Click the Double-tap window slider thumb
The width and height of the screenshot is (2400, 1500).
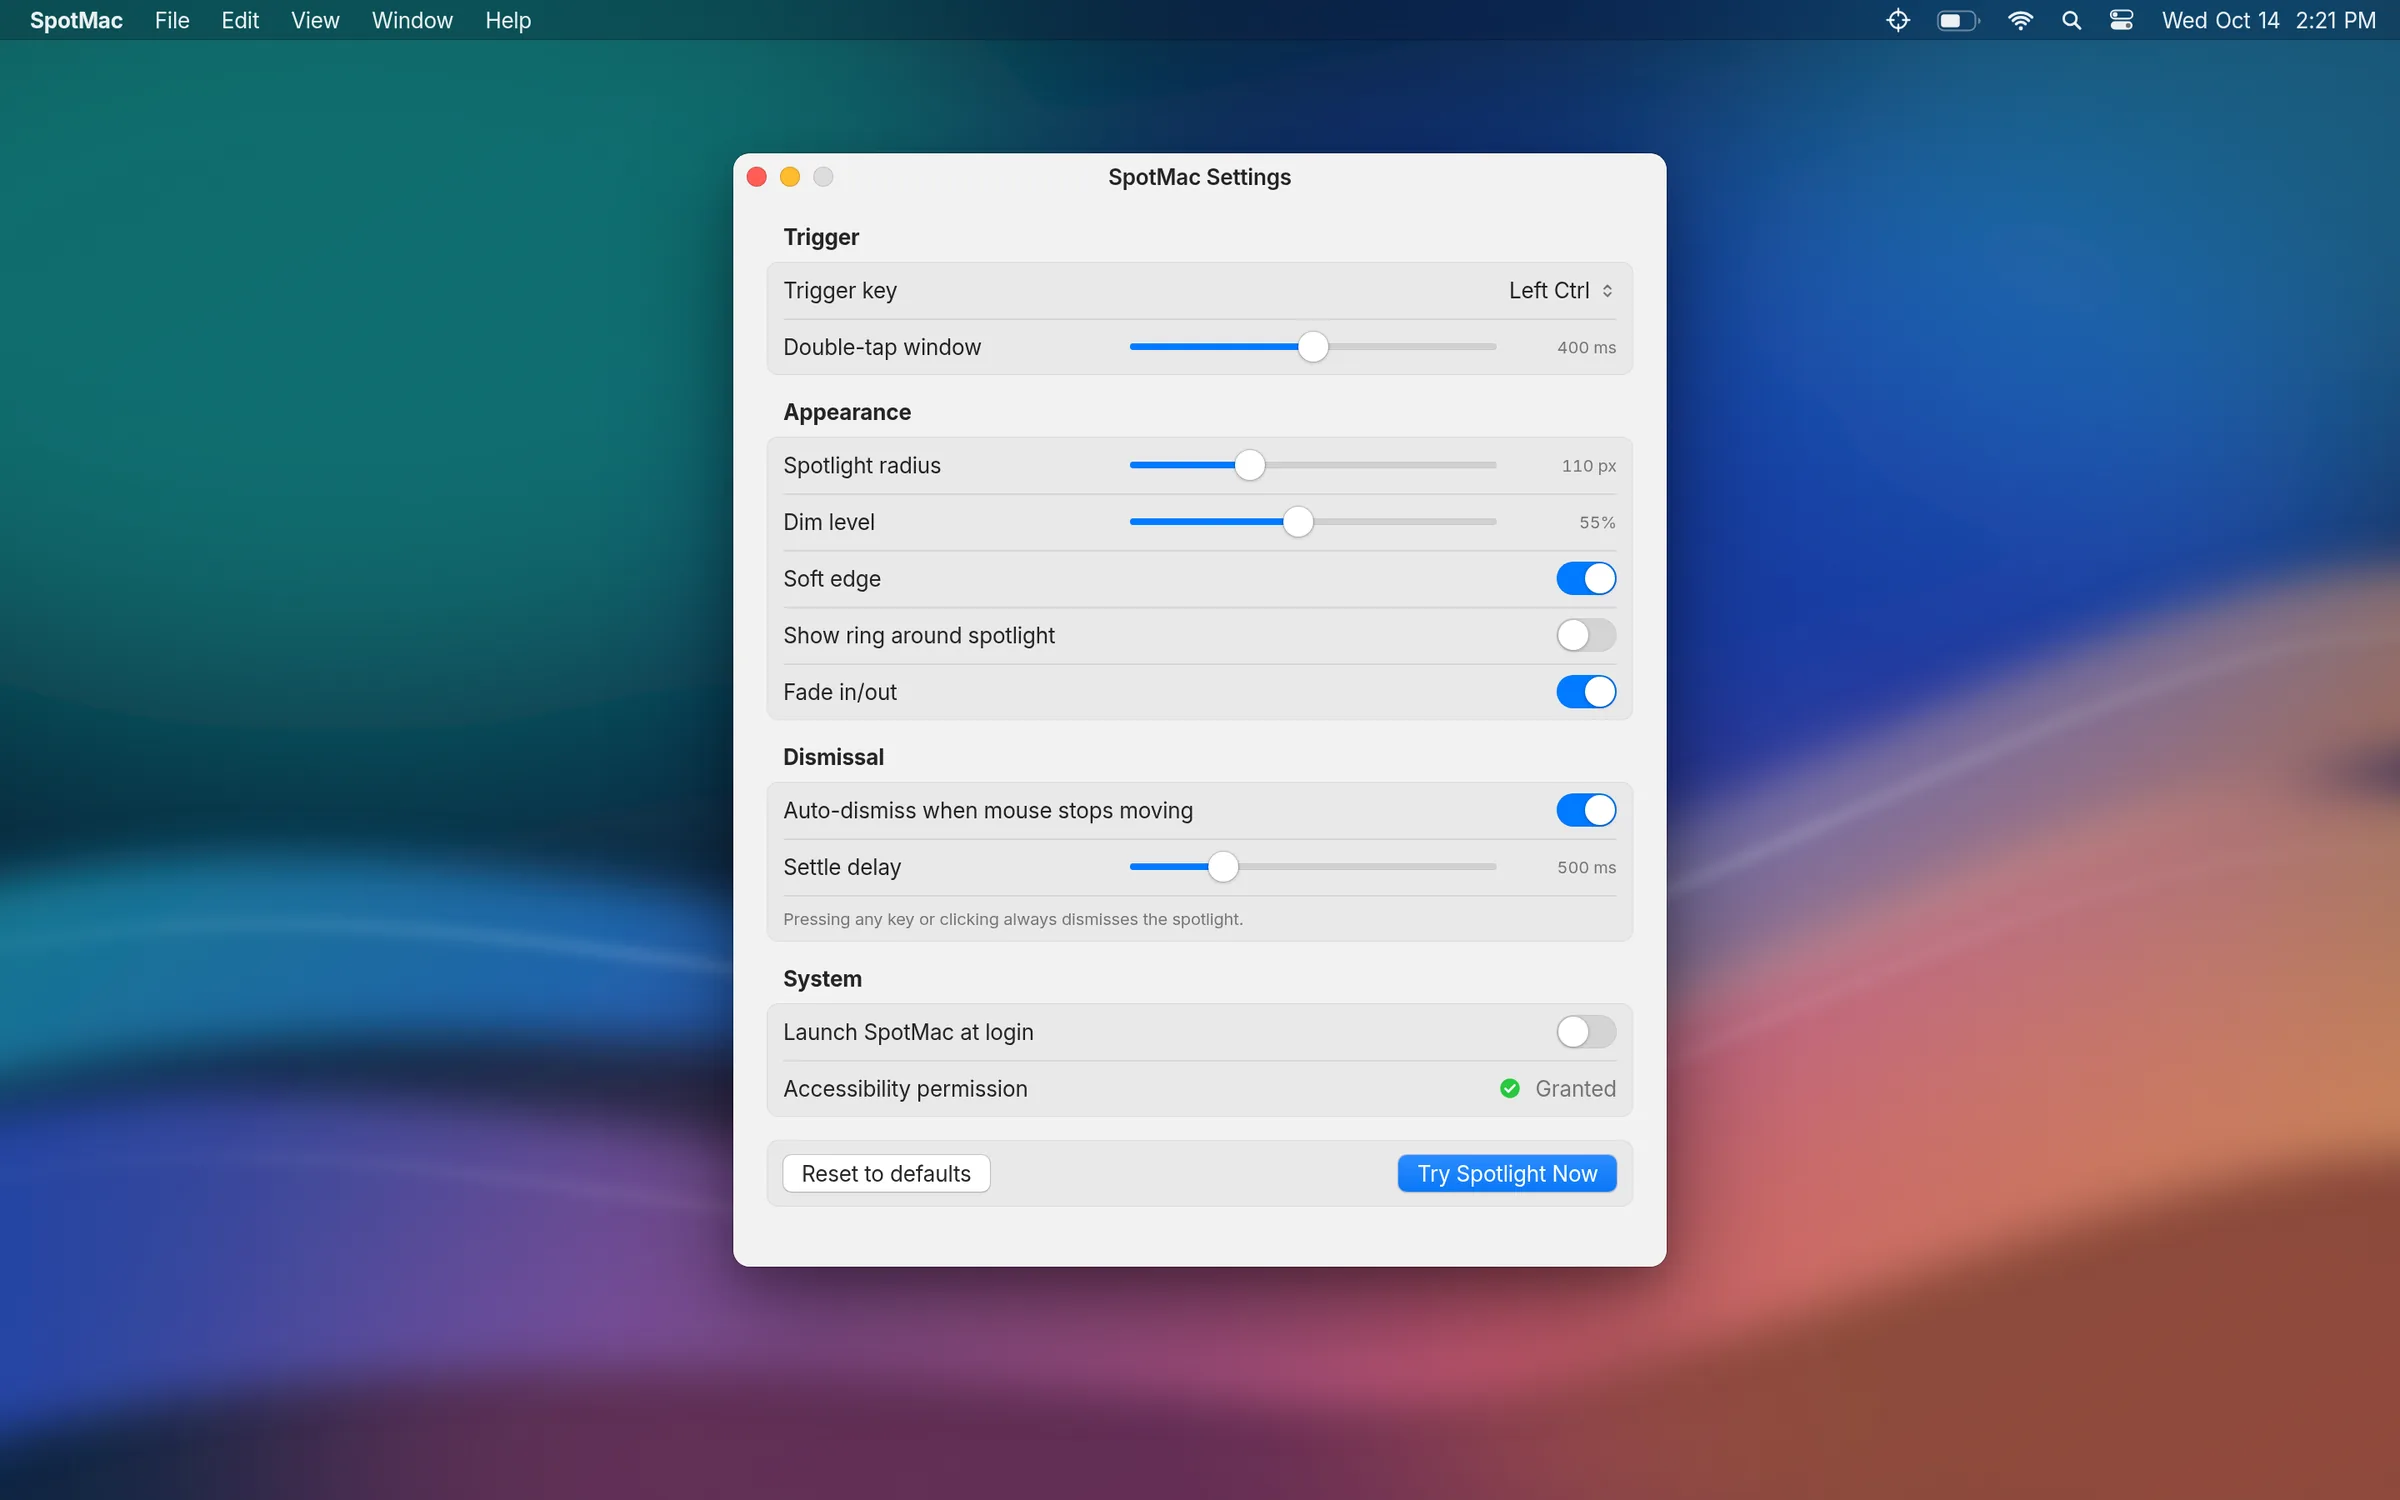point(1312,347)
